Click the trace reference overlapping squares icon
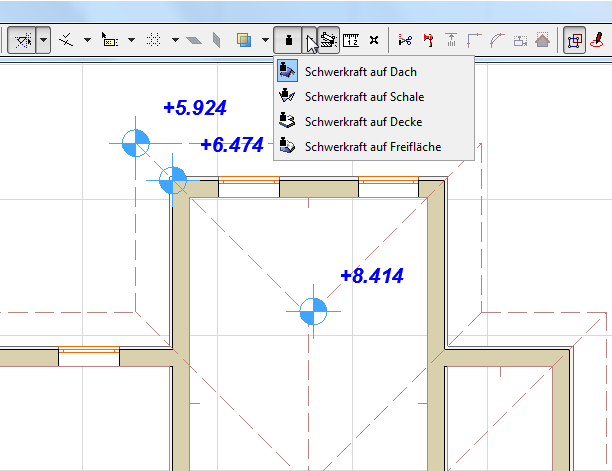Image resolution: width=612 pixels, height=471 pixels. point(244,40)
